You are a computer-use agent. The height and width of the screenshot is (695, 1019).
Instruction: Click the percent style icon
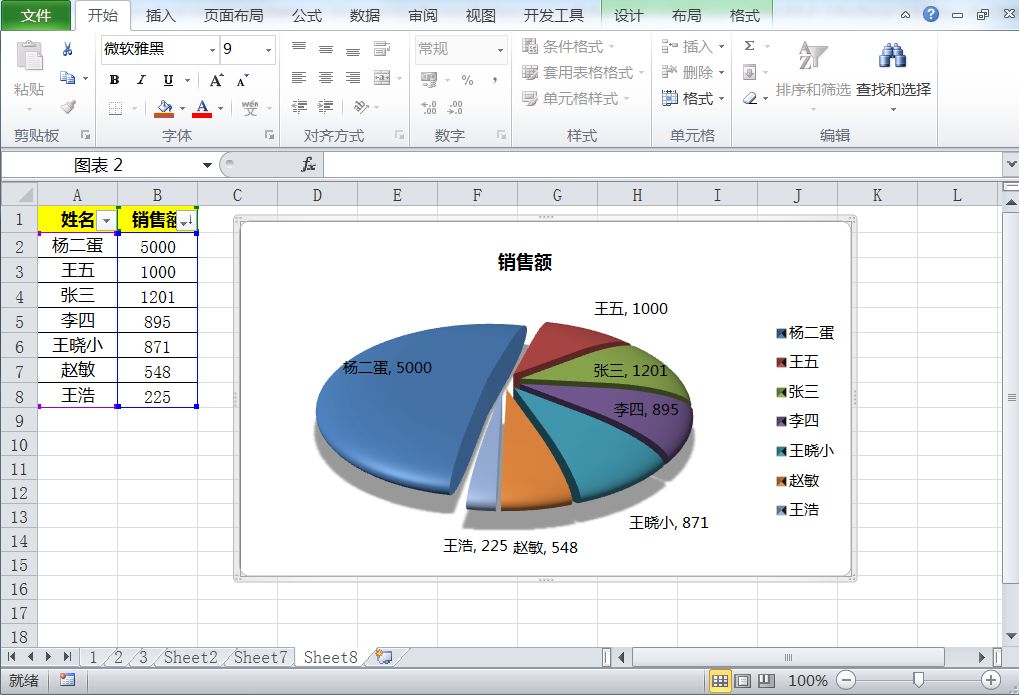click(467, 80)
